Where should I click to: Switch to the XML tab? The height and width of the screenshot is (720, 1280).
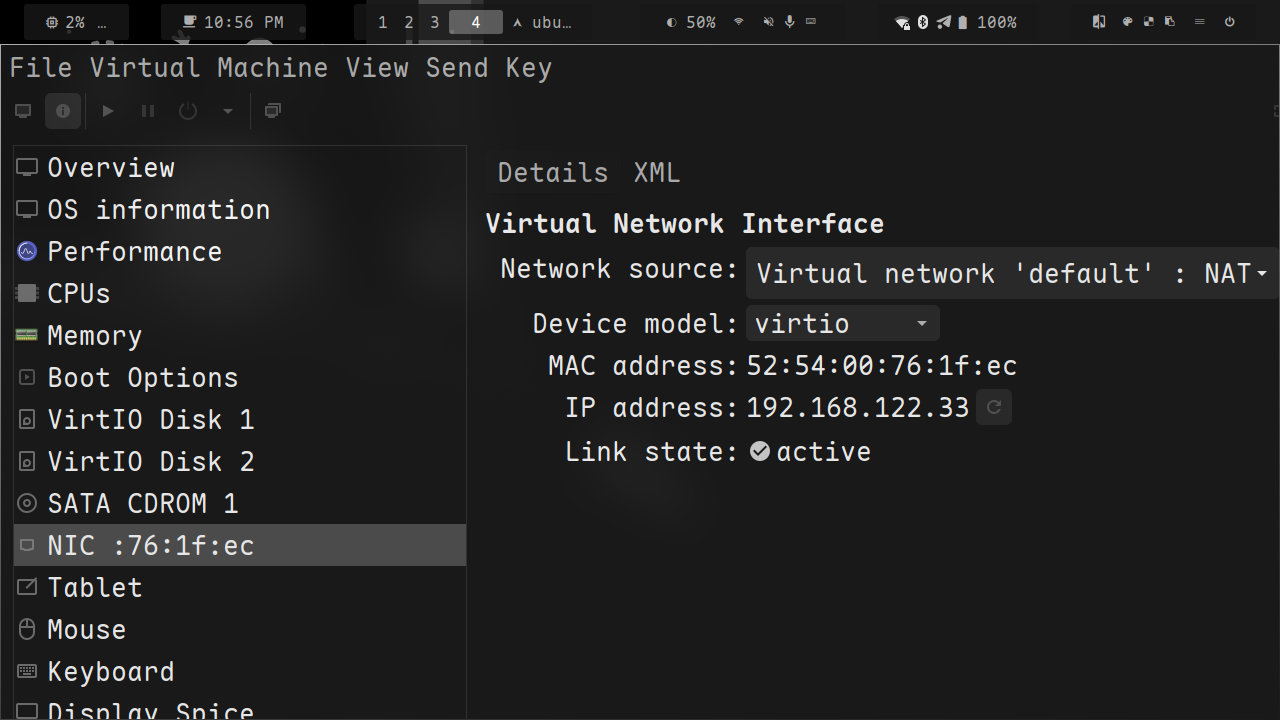657,173
